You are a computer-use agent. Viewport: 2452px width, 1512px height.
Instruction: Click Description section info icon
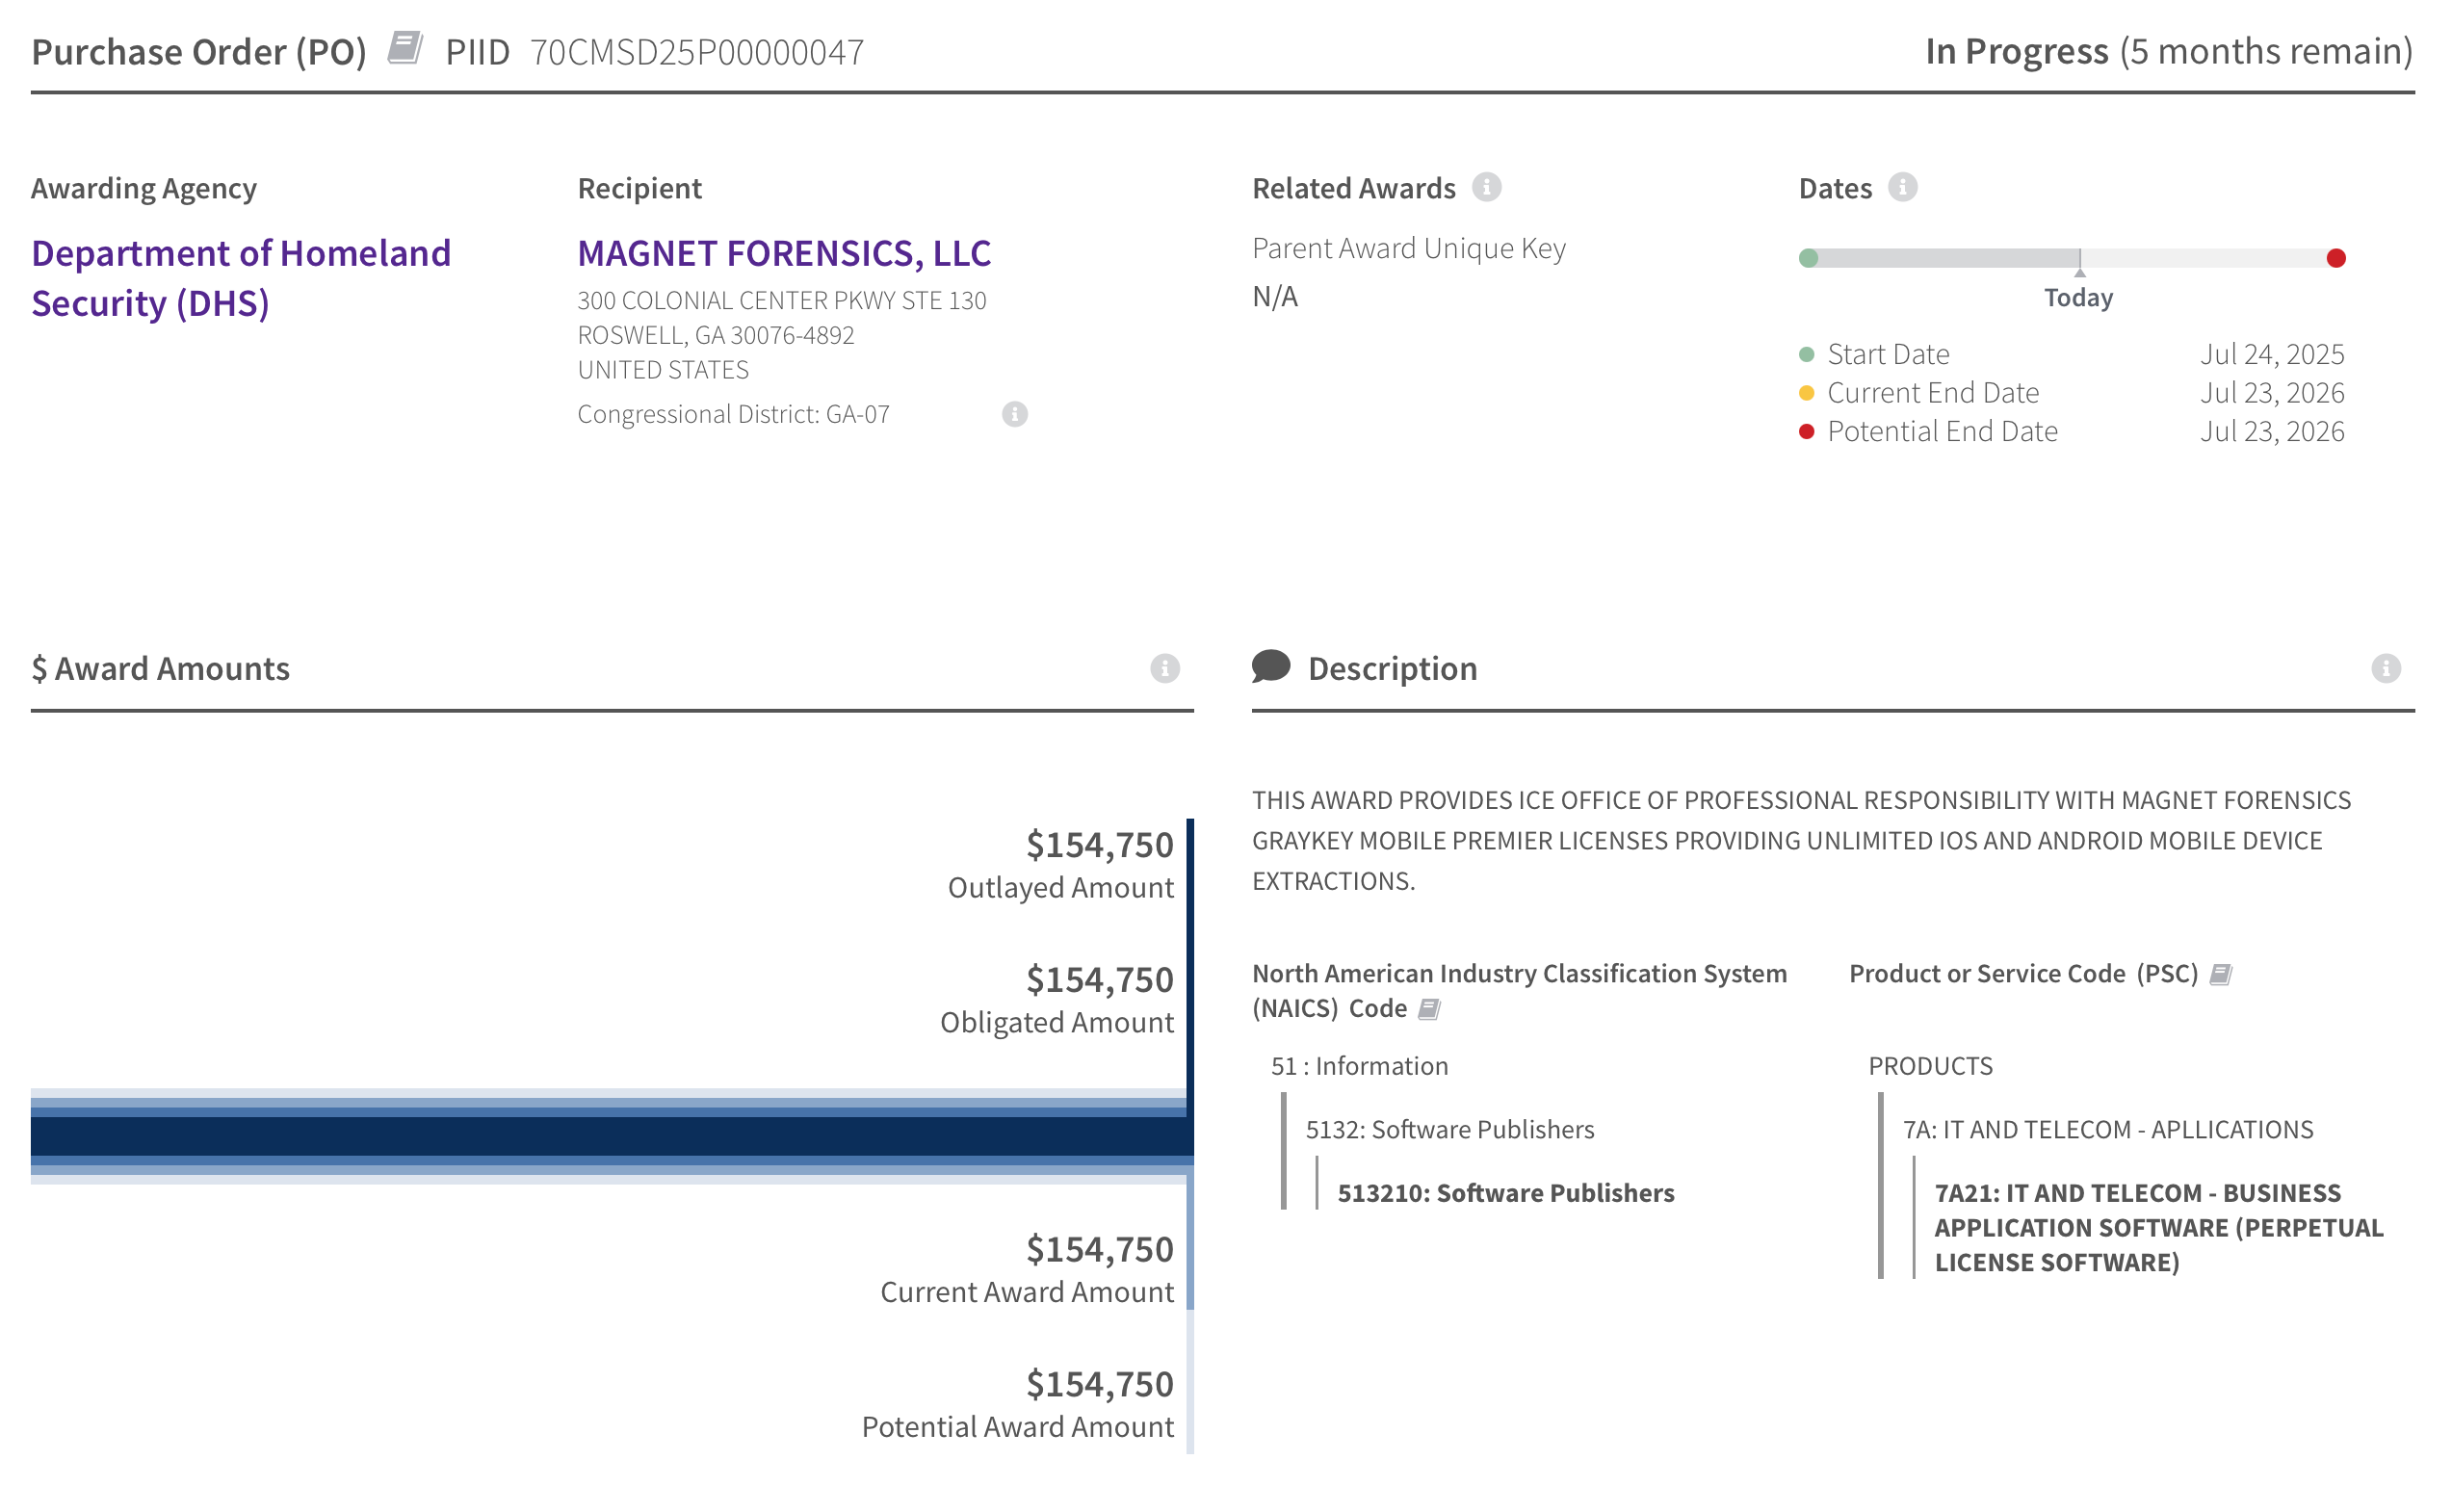pos(2386,668)
